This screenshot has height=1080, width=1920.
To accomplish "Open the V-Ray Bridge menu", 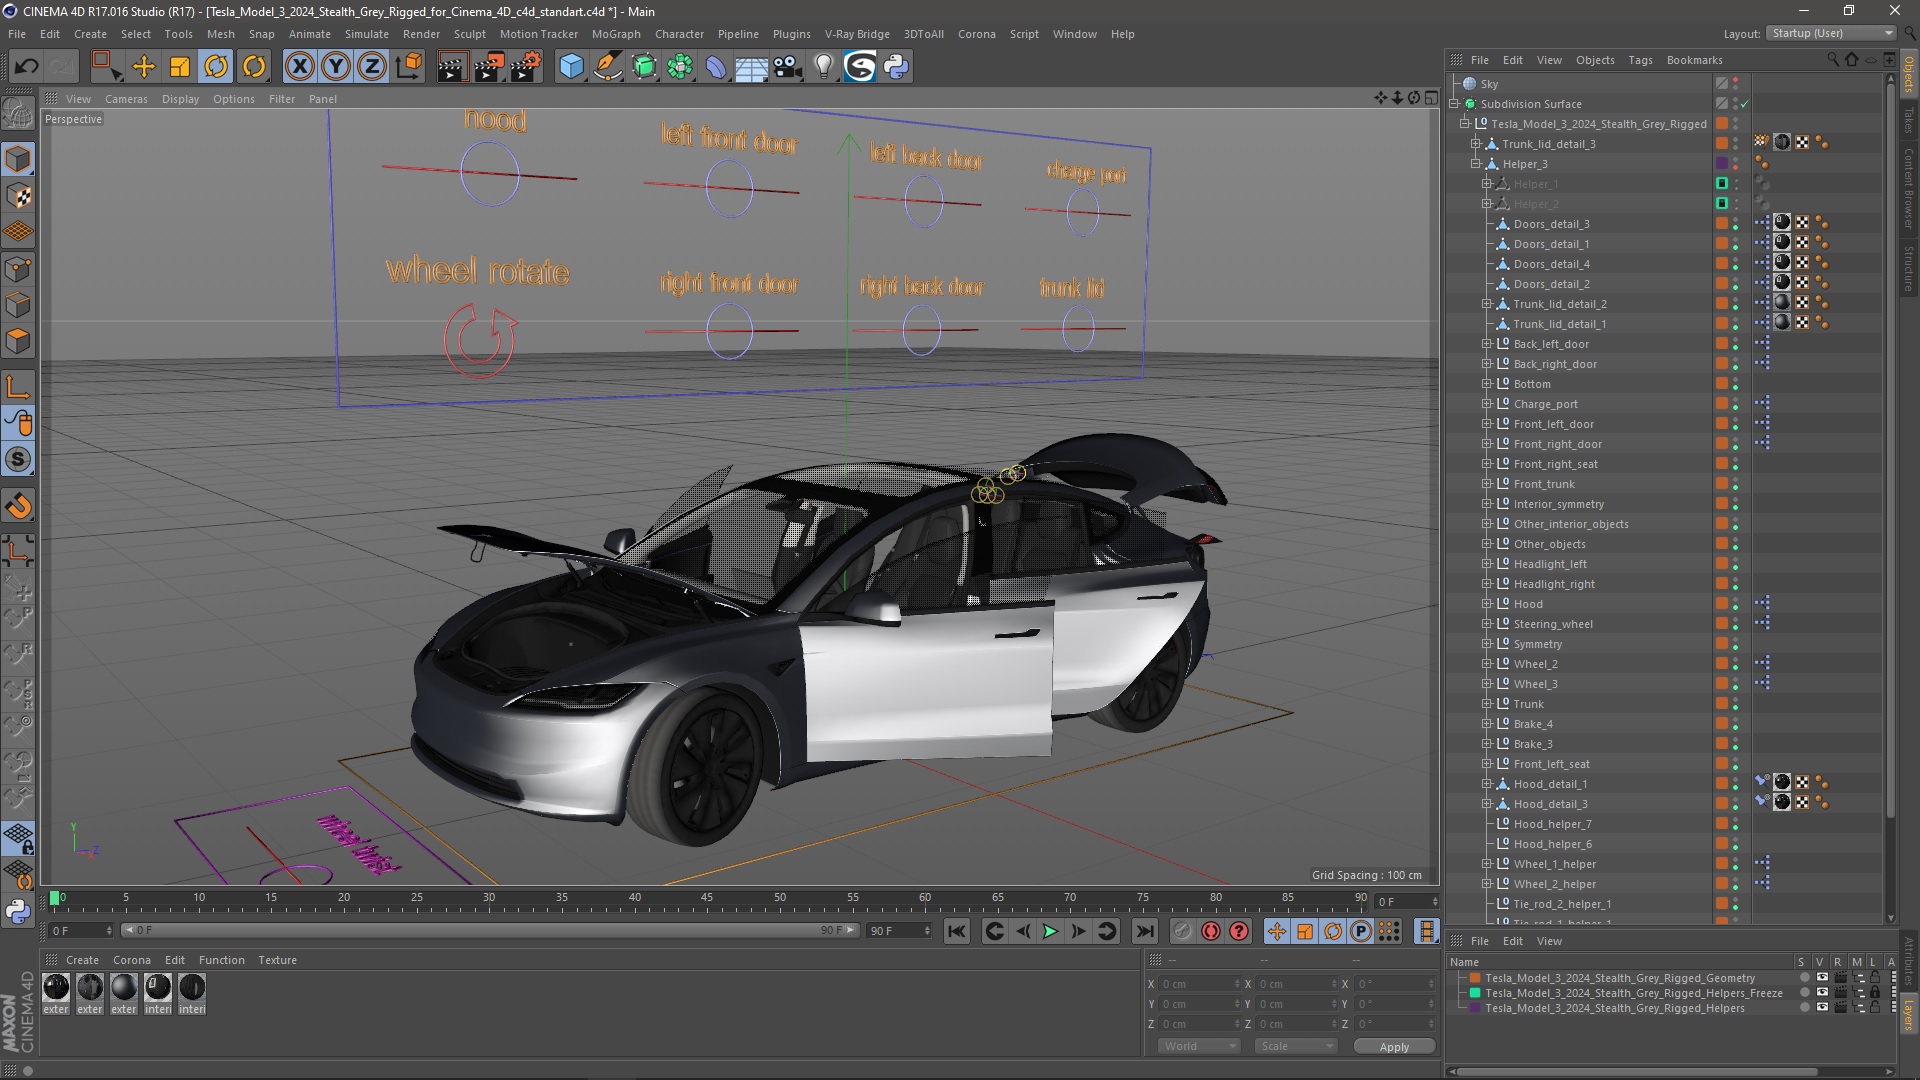I will click(x=857, y=34).
